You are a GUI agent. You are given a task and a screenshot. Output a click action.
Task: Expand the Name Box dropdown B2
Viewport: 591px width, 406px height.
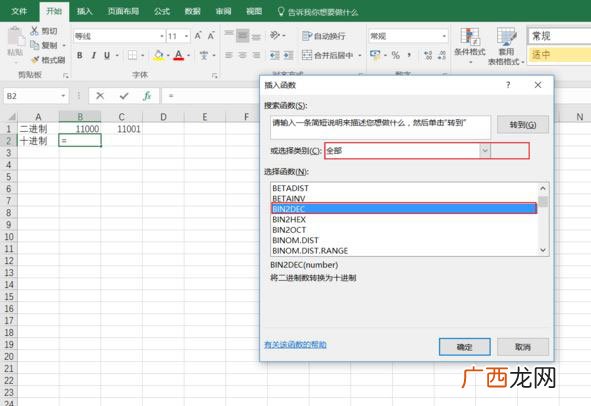point(63,96)
